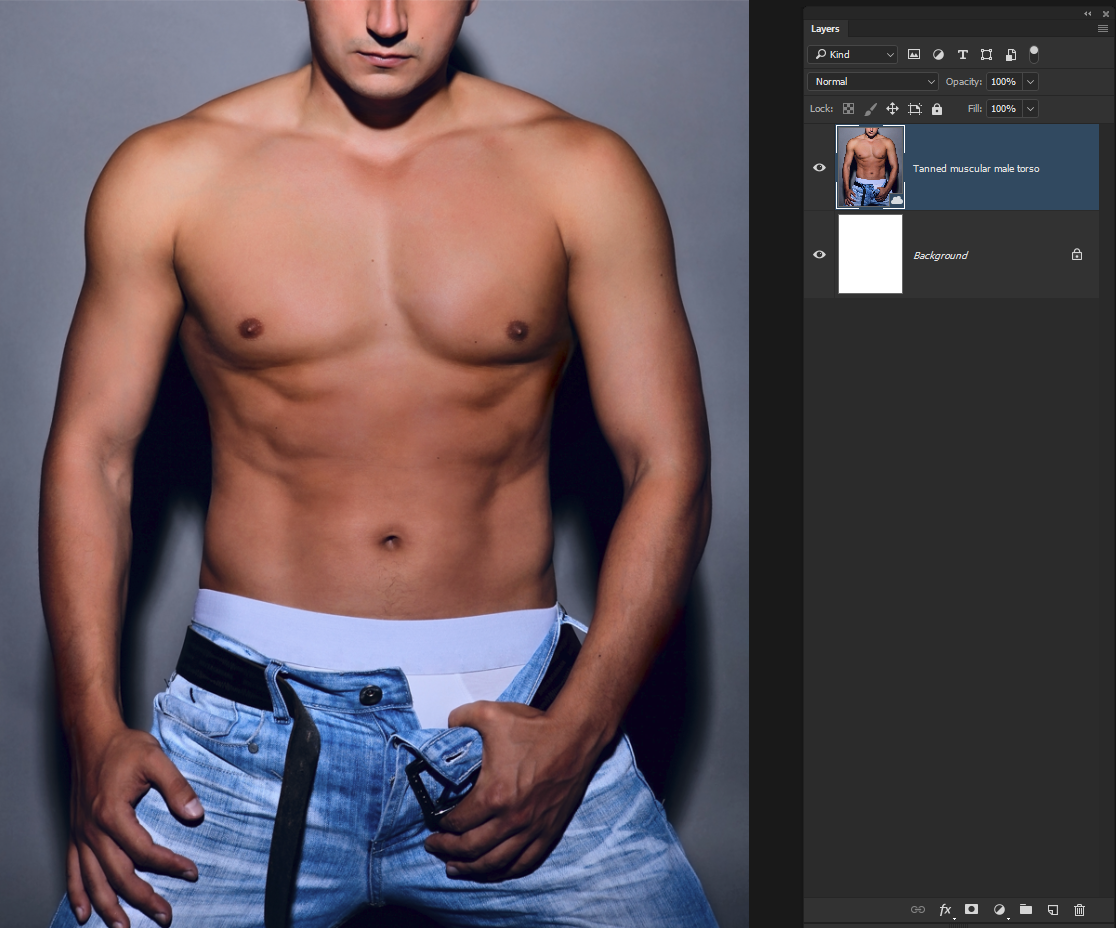Lock all layer attributes icon
Screen dimensions: 1116x928
(937, 109)
